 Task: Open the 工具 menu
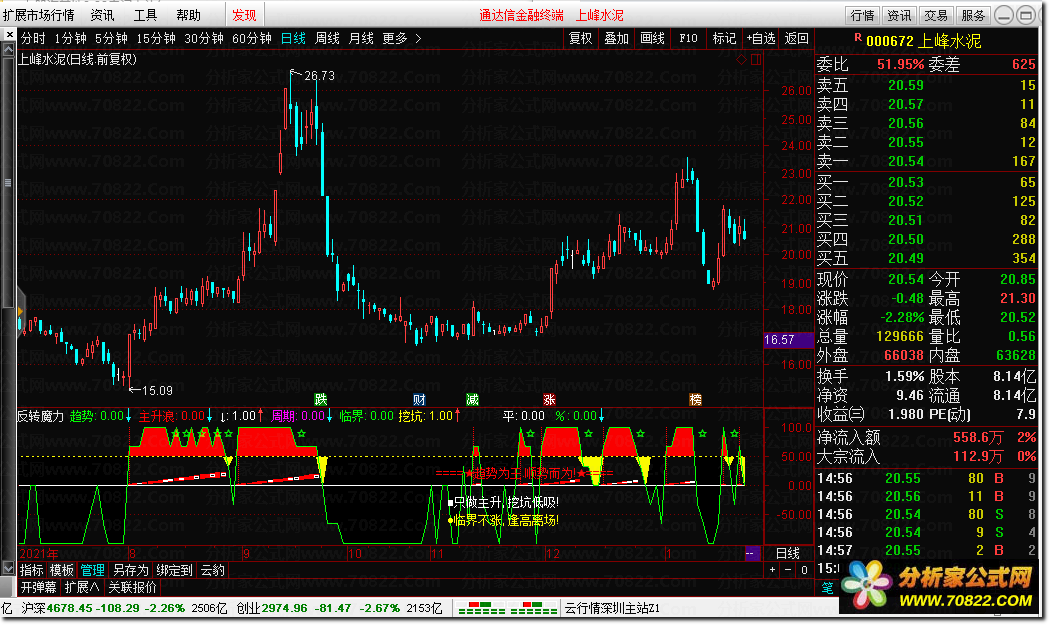(145, 15)
